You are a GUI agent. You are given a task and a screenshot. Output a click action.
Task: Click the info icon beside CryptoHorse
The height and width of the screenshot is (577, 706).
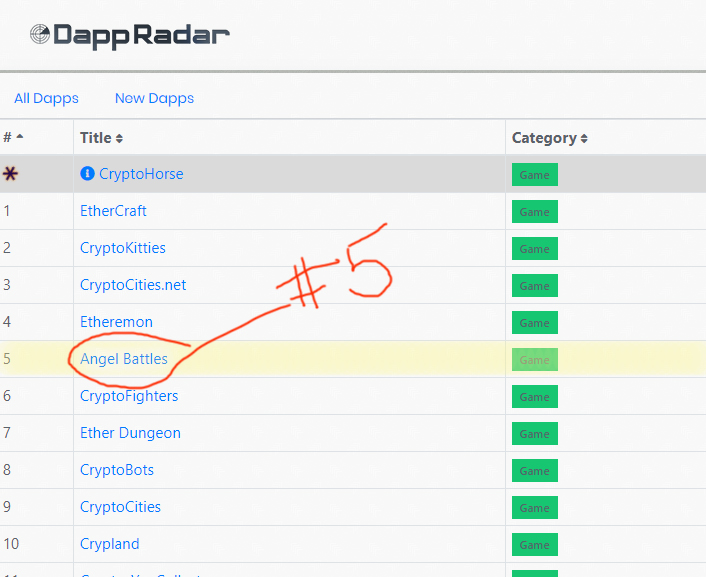pyautogui.click(x=87, y=174)
